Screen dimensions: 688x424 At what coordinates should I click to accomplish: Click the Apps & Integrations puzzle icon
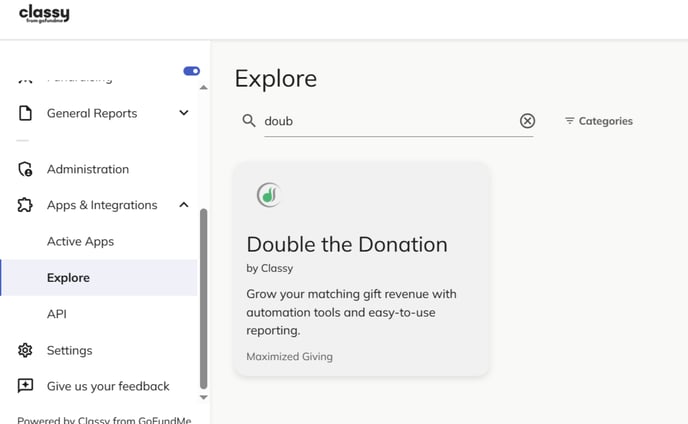point(25,205)
